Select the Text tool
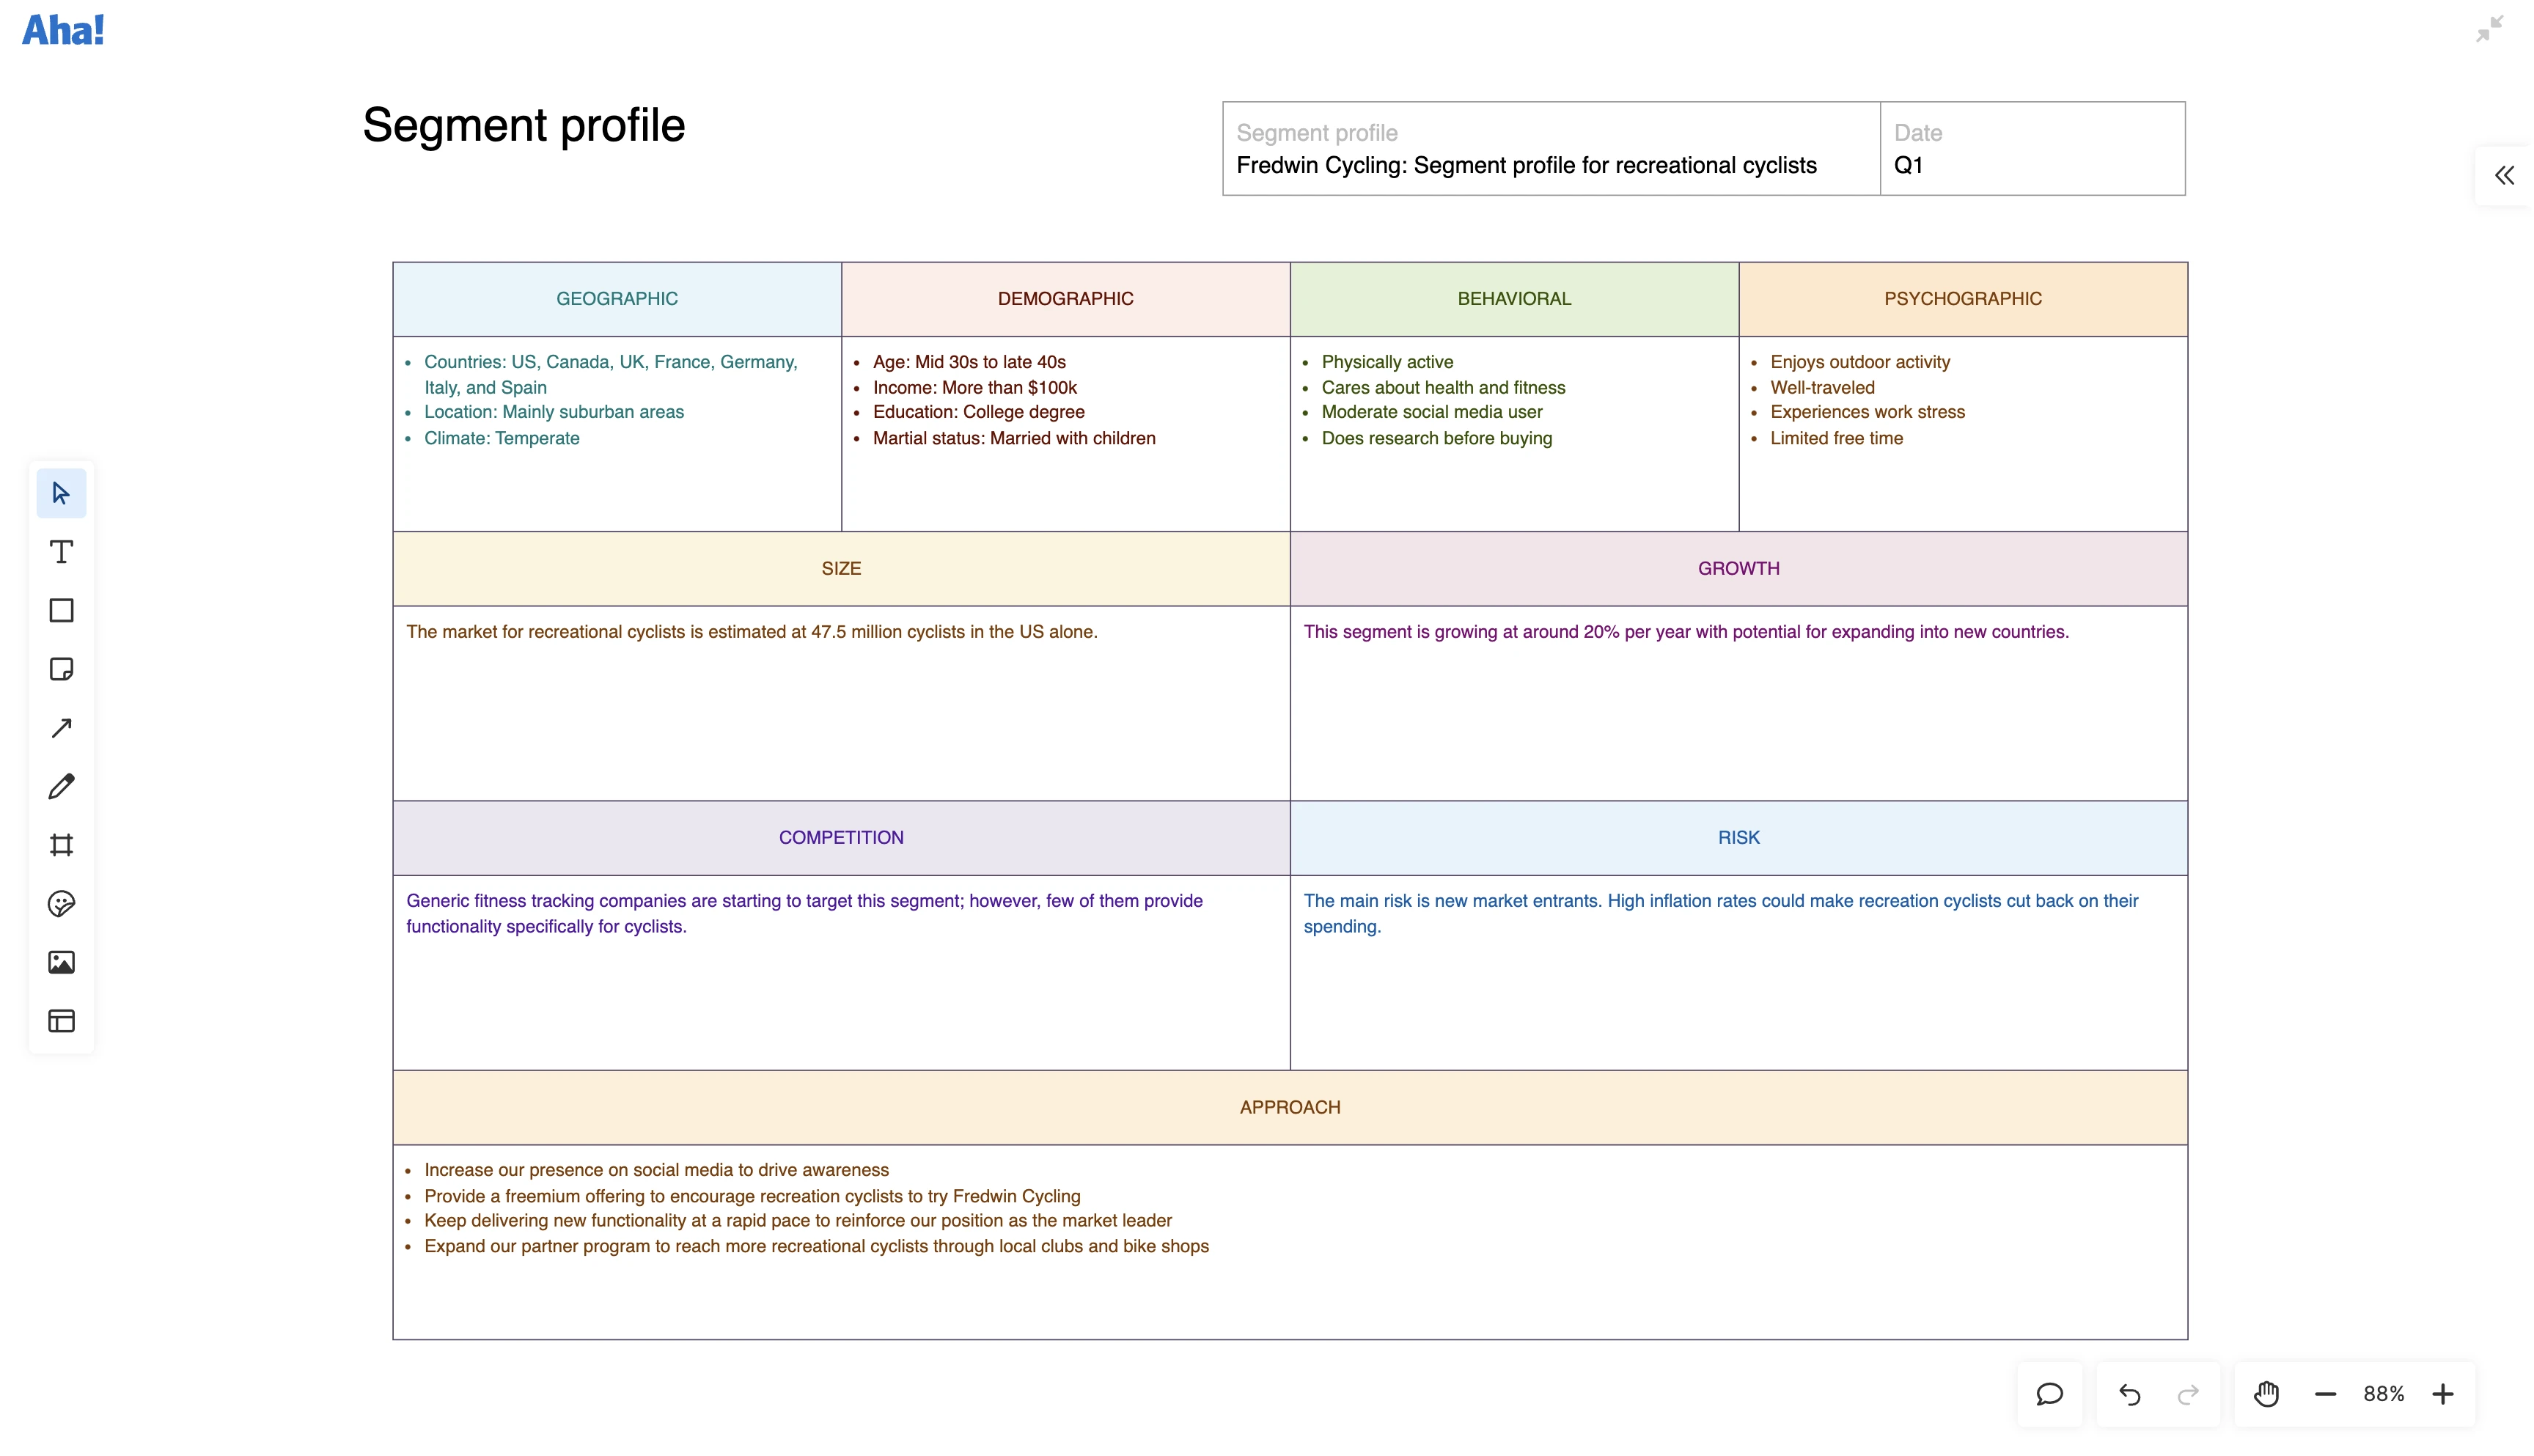The image size is (2534, 1456). click(x=61, y=551)
